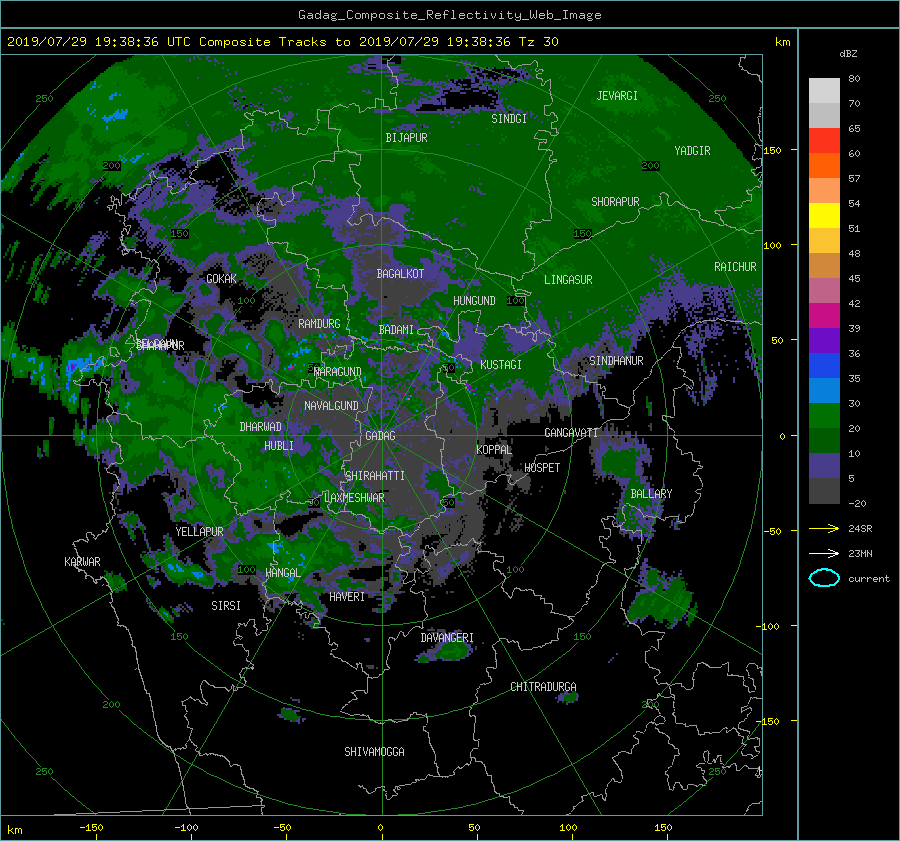Select the KOPPAL label
Image resolution: width=900 pixels, height=841 pixels.
494,450
